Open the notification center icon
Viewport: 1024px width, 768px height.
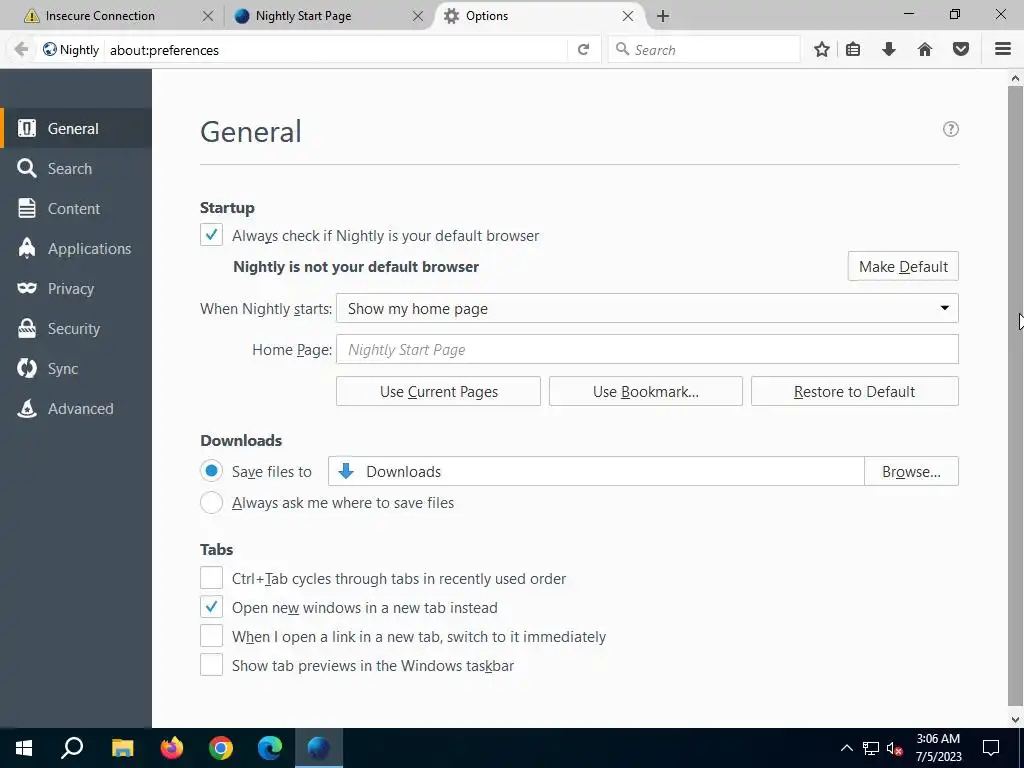point(991,748)
